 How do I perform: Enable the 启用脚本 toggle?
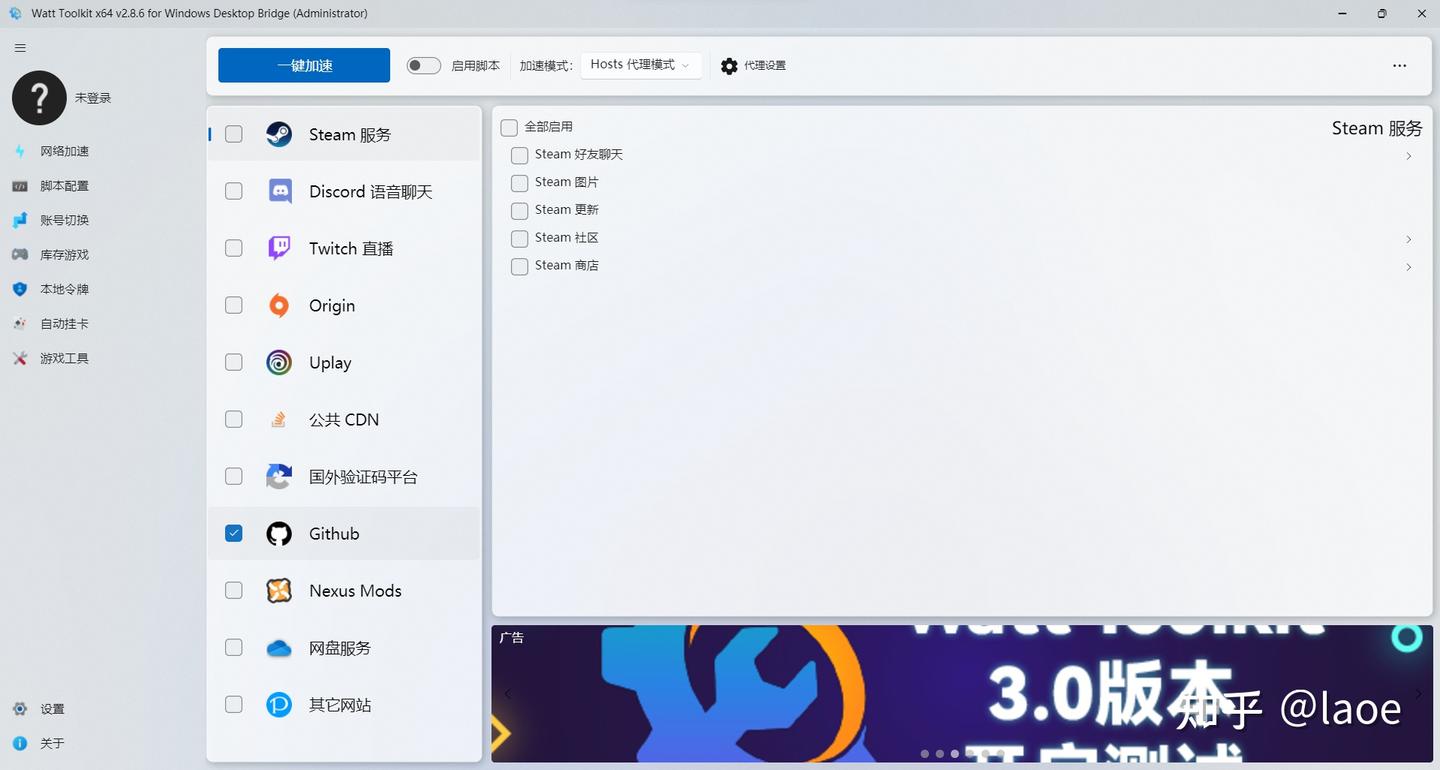click(x=423, y=64)
